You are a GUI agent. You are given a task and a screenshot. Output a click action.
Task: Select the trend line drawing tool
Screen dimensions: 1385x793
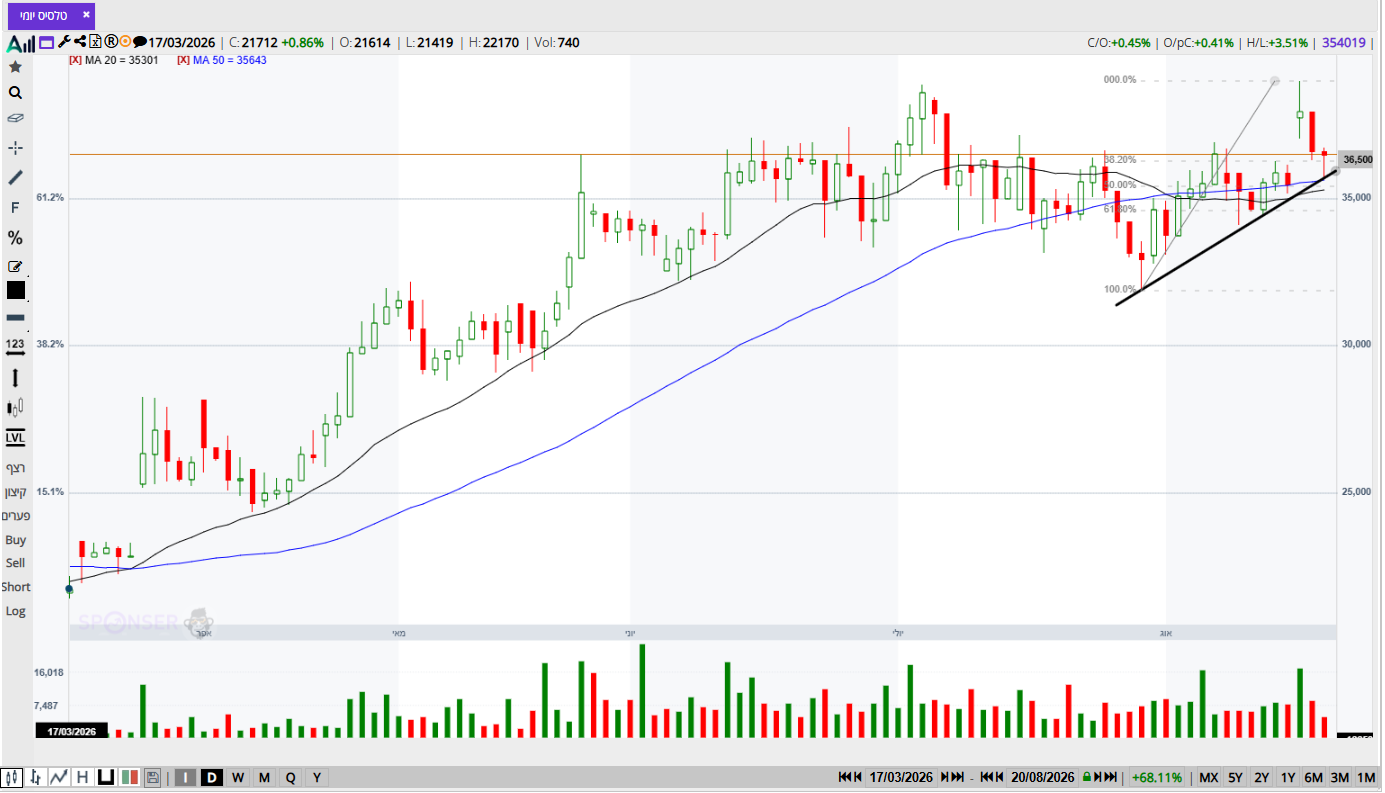15,177
